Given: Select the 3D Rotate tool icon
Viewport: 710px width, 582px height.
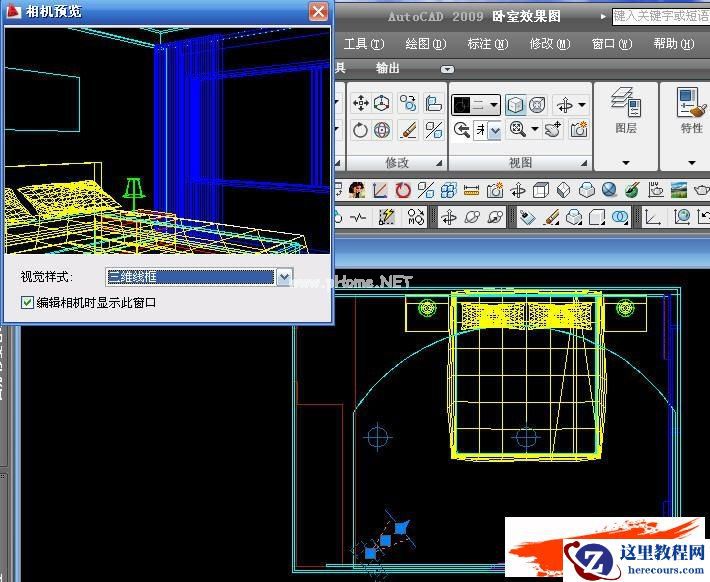Looking at the screenshot, I should (382, 130).
